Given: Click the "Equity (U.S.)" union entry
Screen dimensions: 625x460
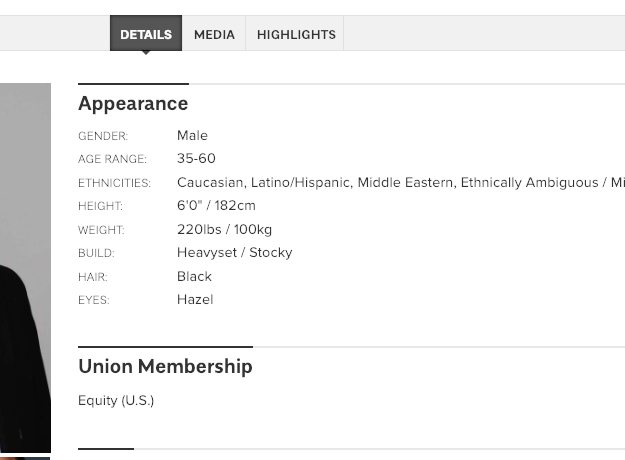Looking at the screenshot, I should coord(116,401).
